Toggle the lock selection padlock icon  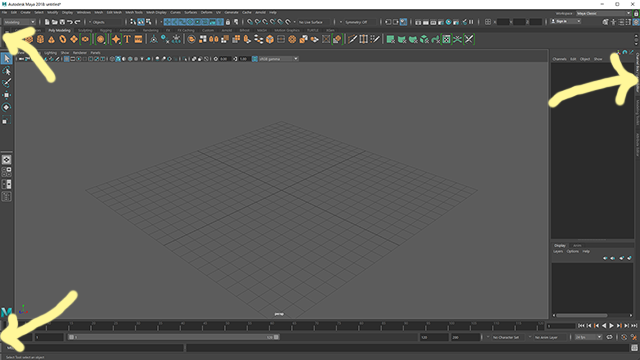coord(228,22)
